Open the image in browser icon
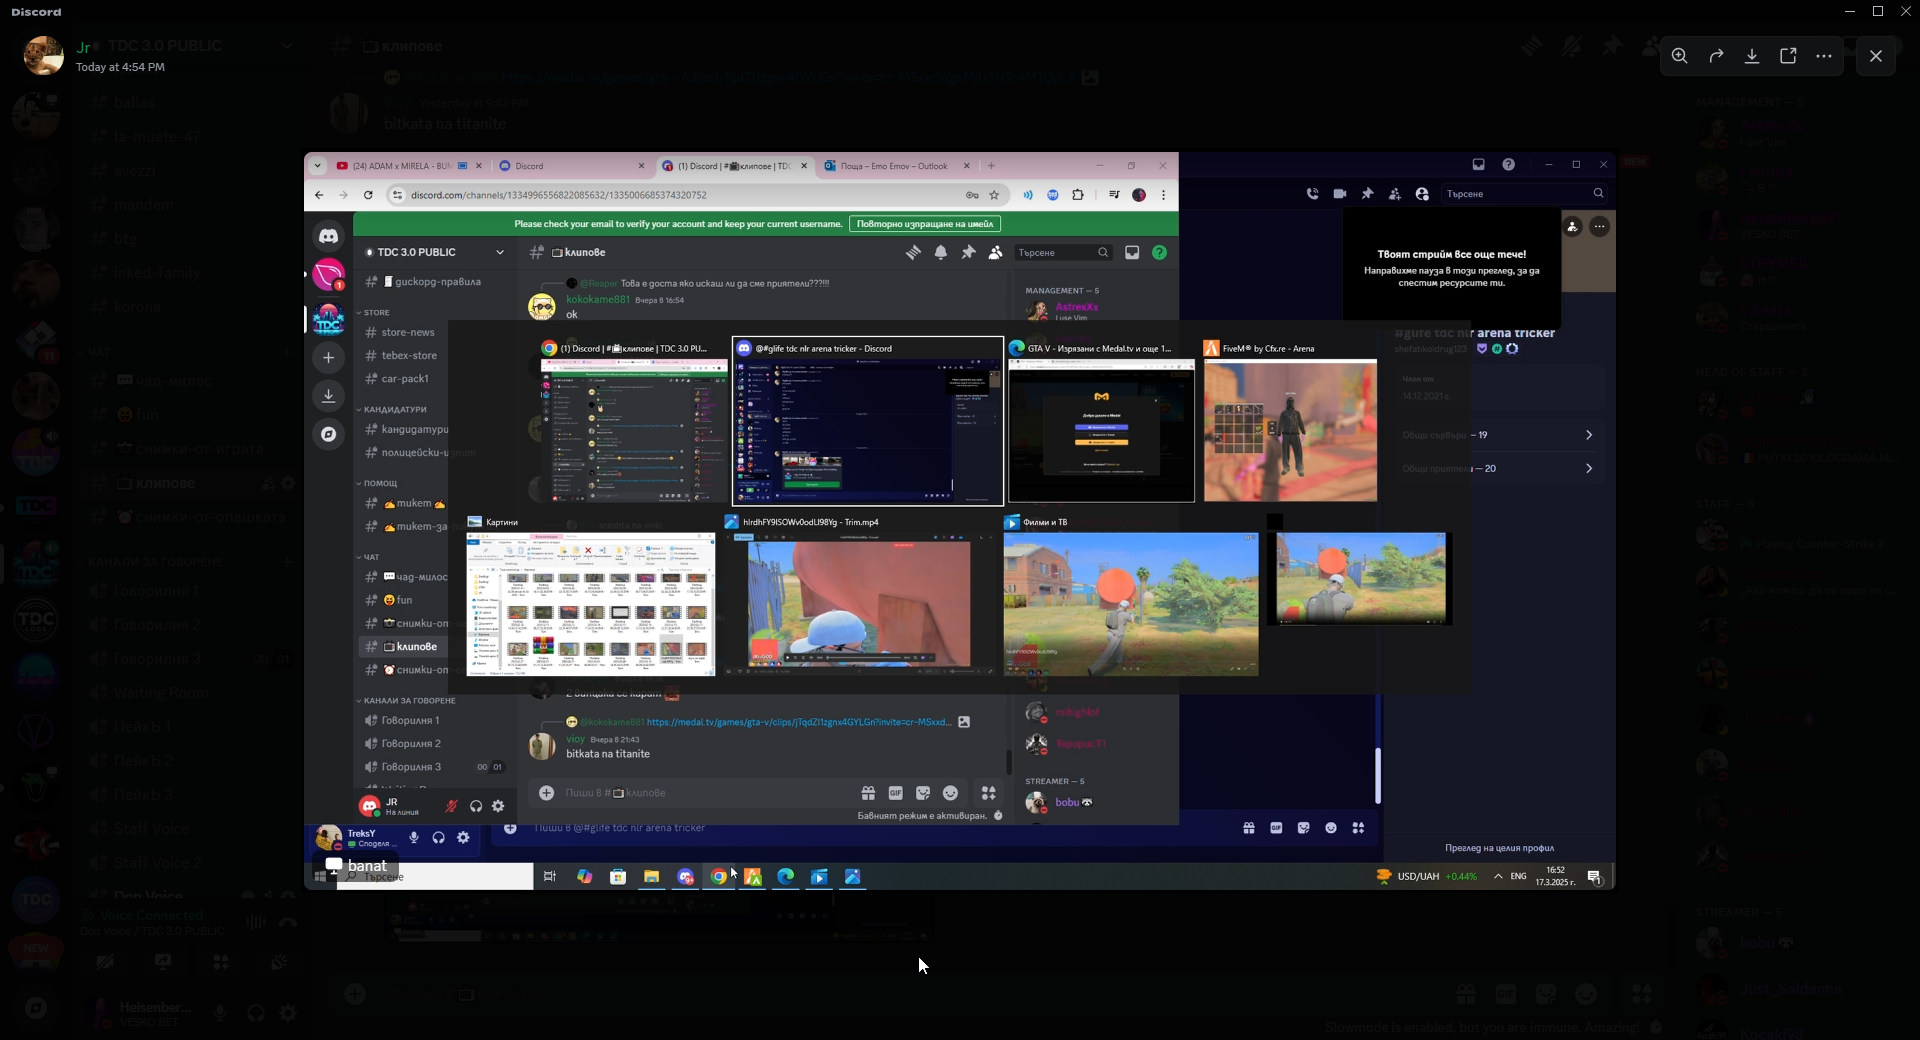The image size is (1920, 1040). click(1788, 56)
